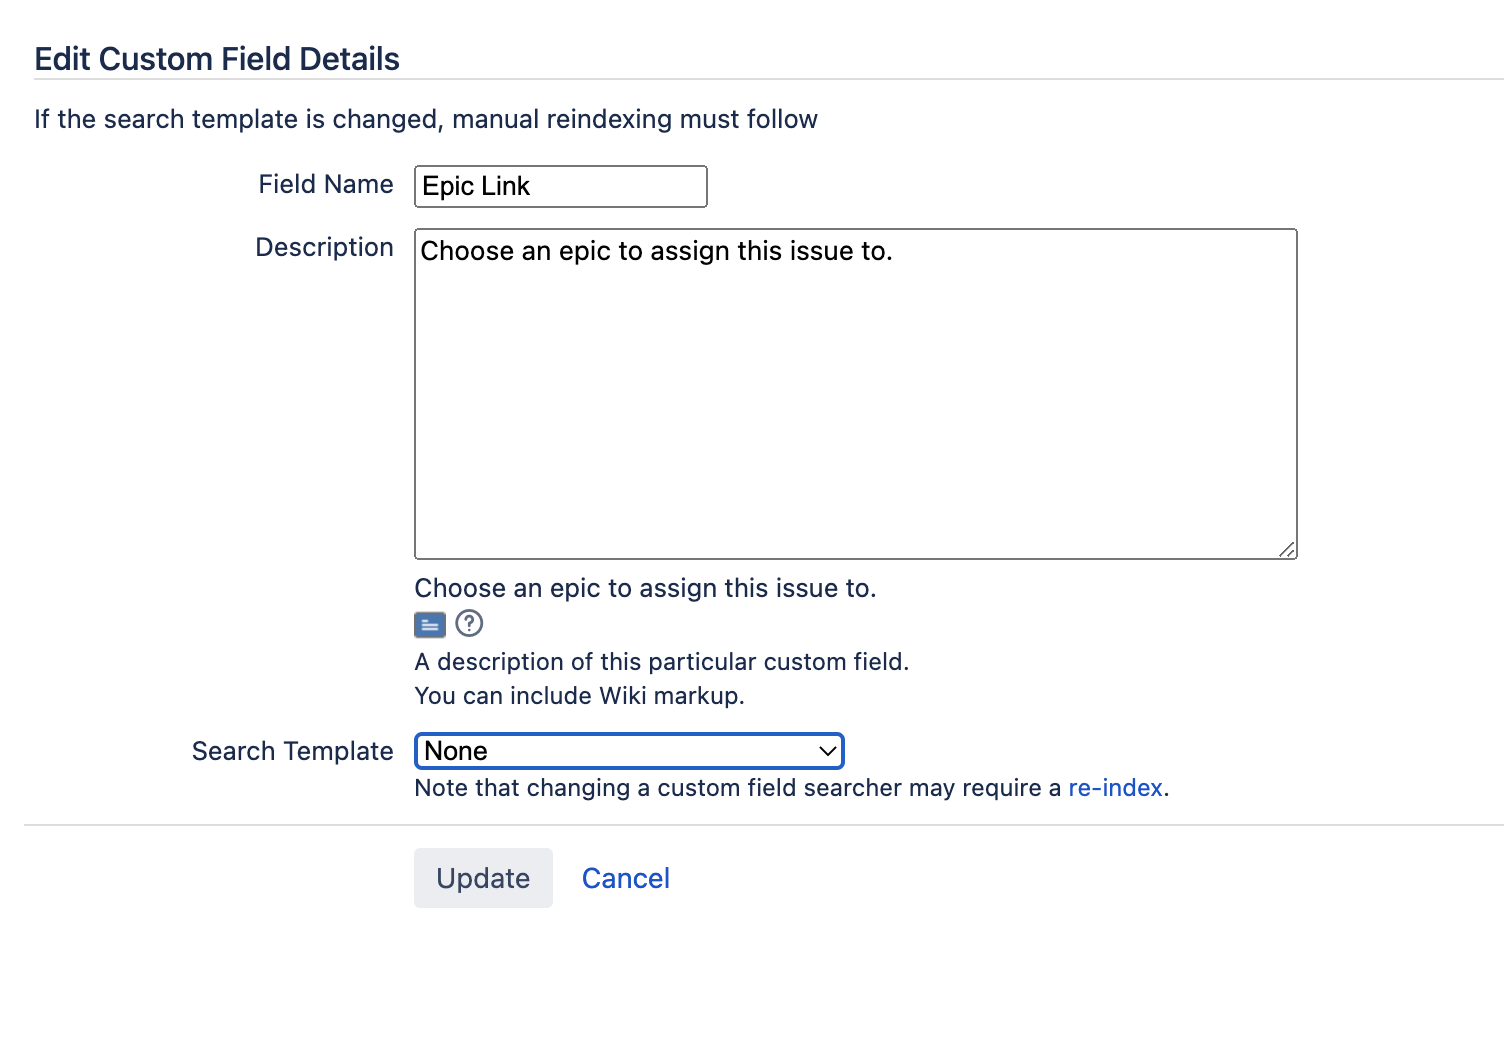Click the 'You can include Wiki markup.' text
The width and height of the screenshot is (1504, 1054).
[580, 696]
